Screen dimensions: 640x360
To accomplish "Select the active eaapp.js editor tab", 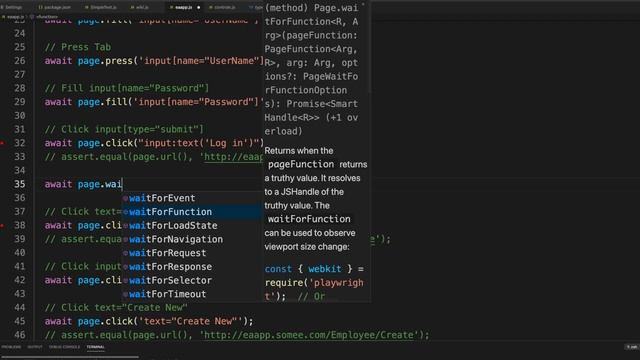I will pyautogui.click(x=184, y=7).
